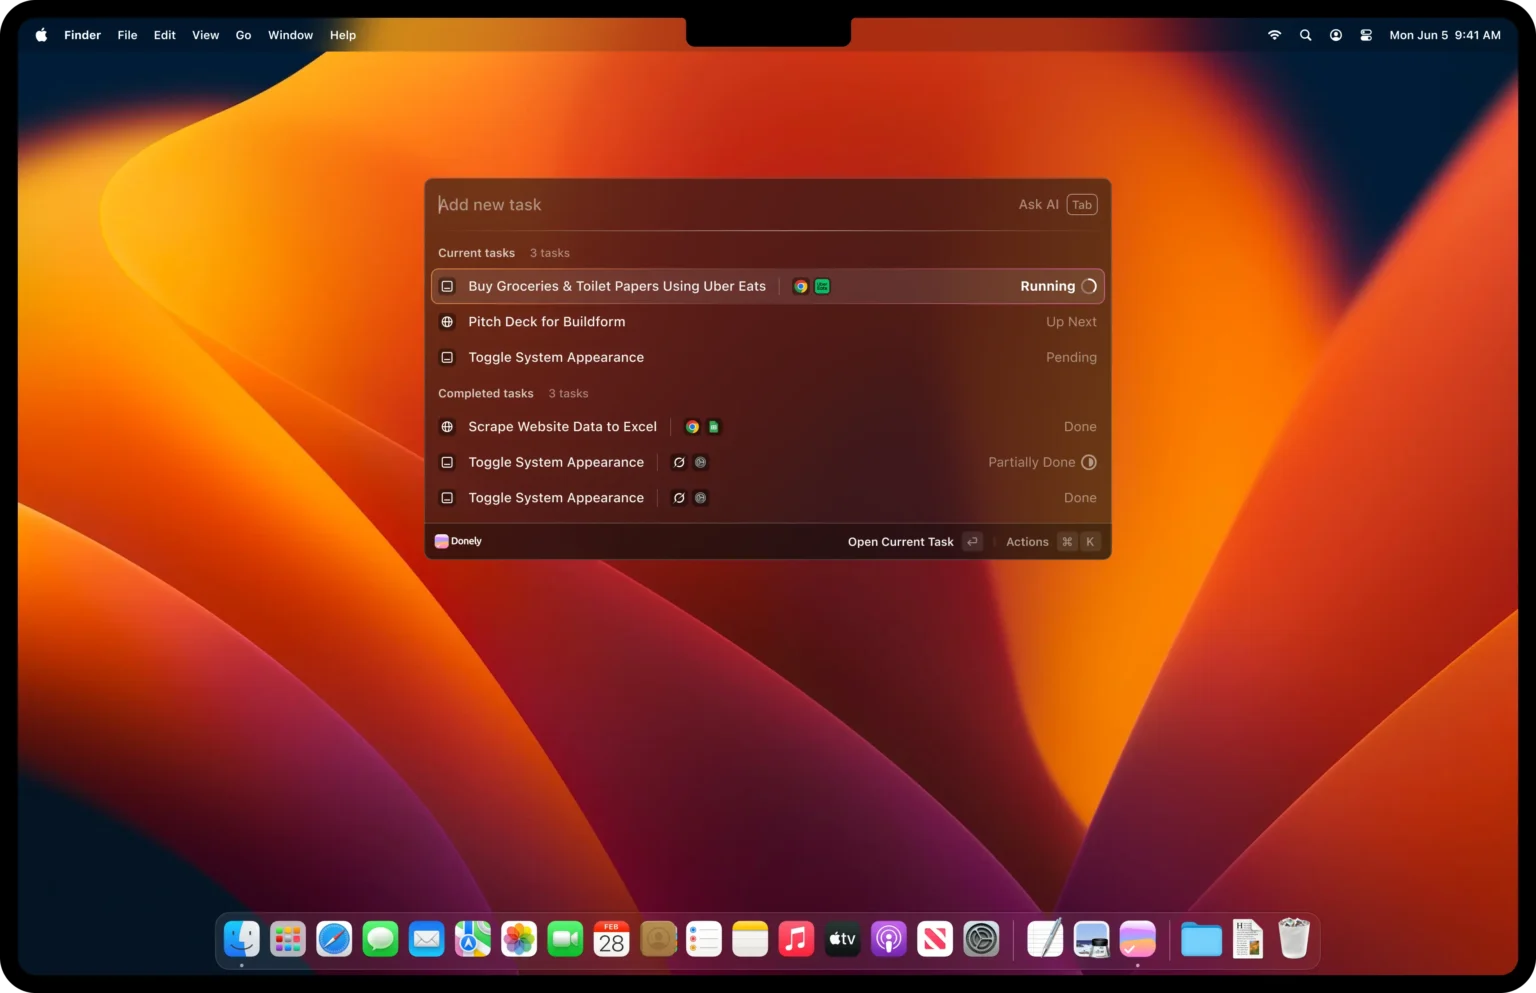Click the Running status label
Image resolution: width=1536 pixels, height=993 pixels.
pos(1047,286)
